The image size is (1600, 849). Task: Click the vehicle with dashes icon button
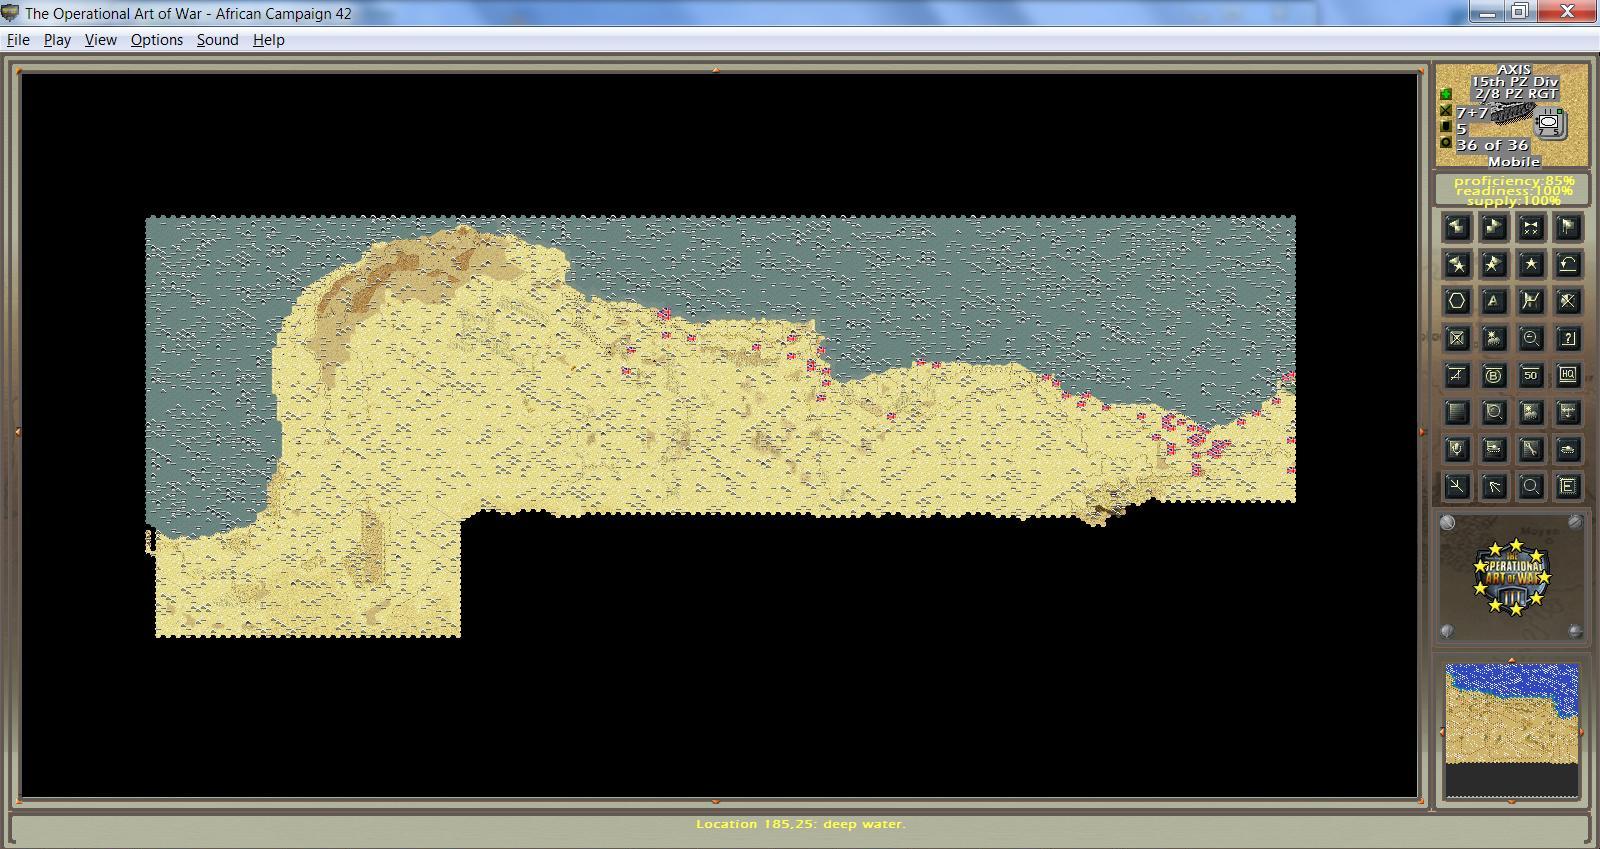(x=1494, y=449)
